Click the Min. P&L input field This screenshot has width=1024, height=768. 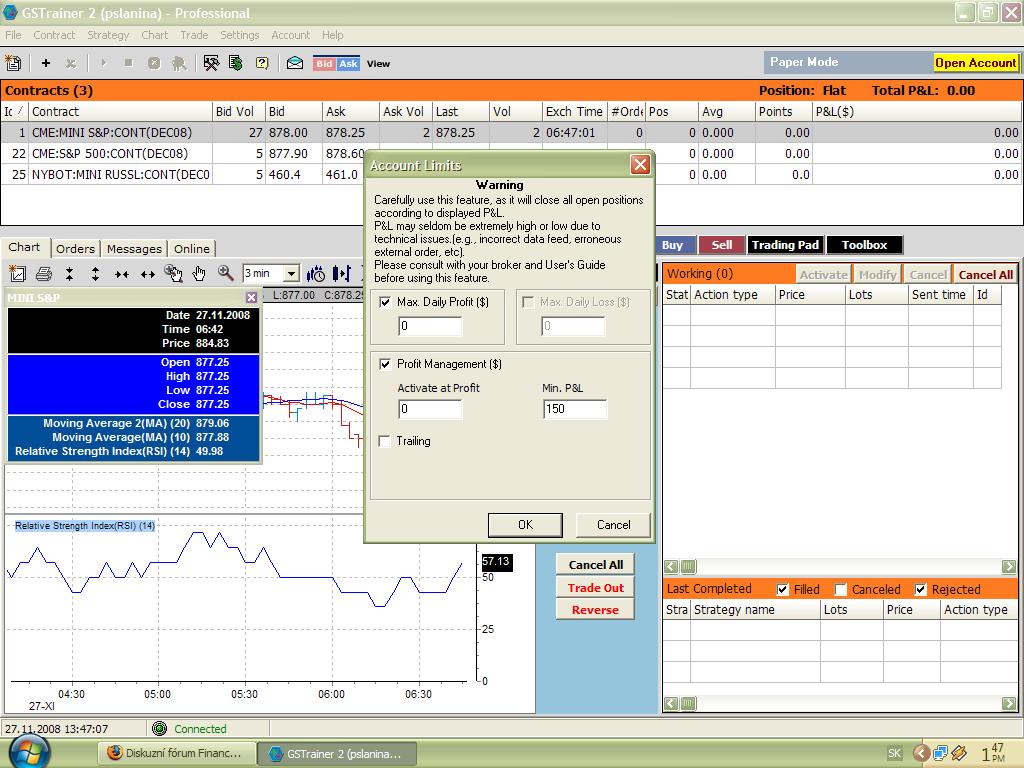[x=574, y=409]
